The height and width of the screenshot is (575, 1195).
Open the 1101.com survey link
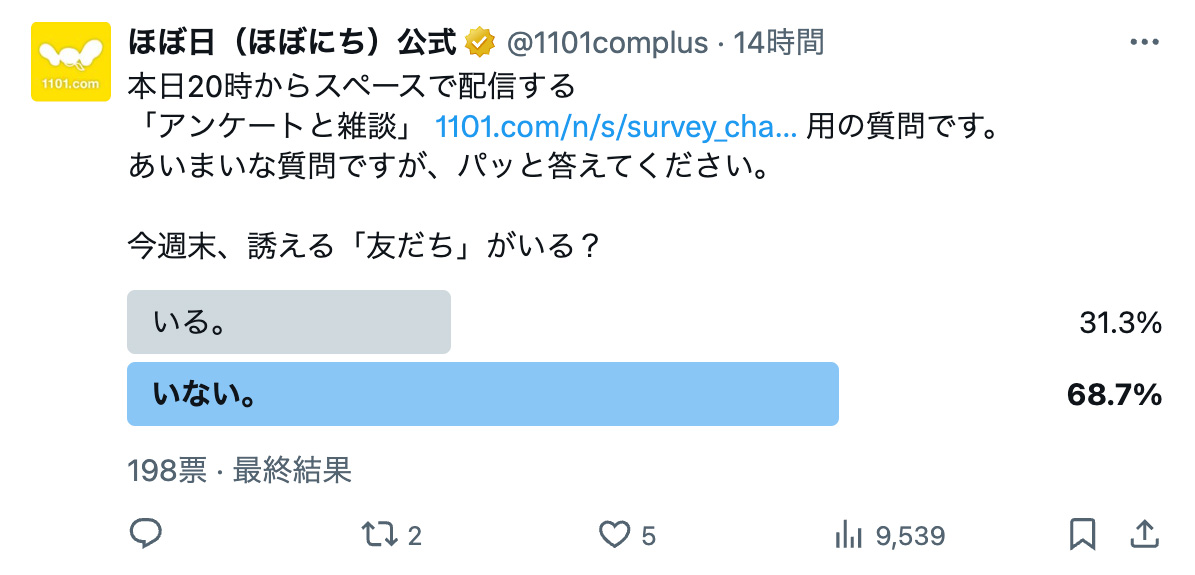(x=616, y=127)
